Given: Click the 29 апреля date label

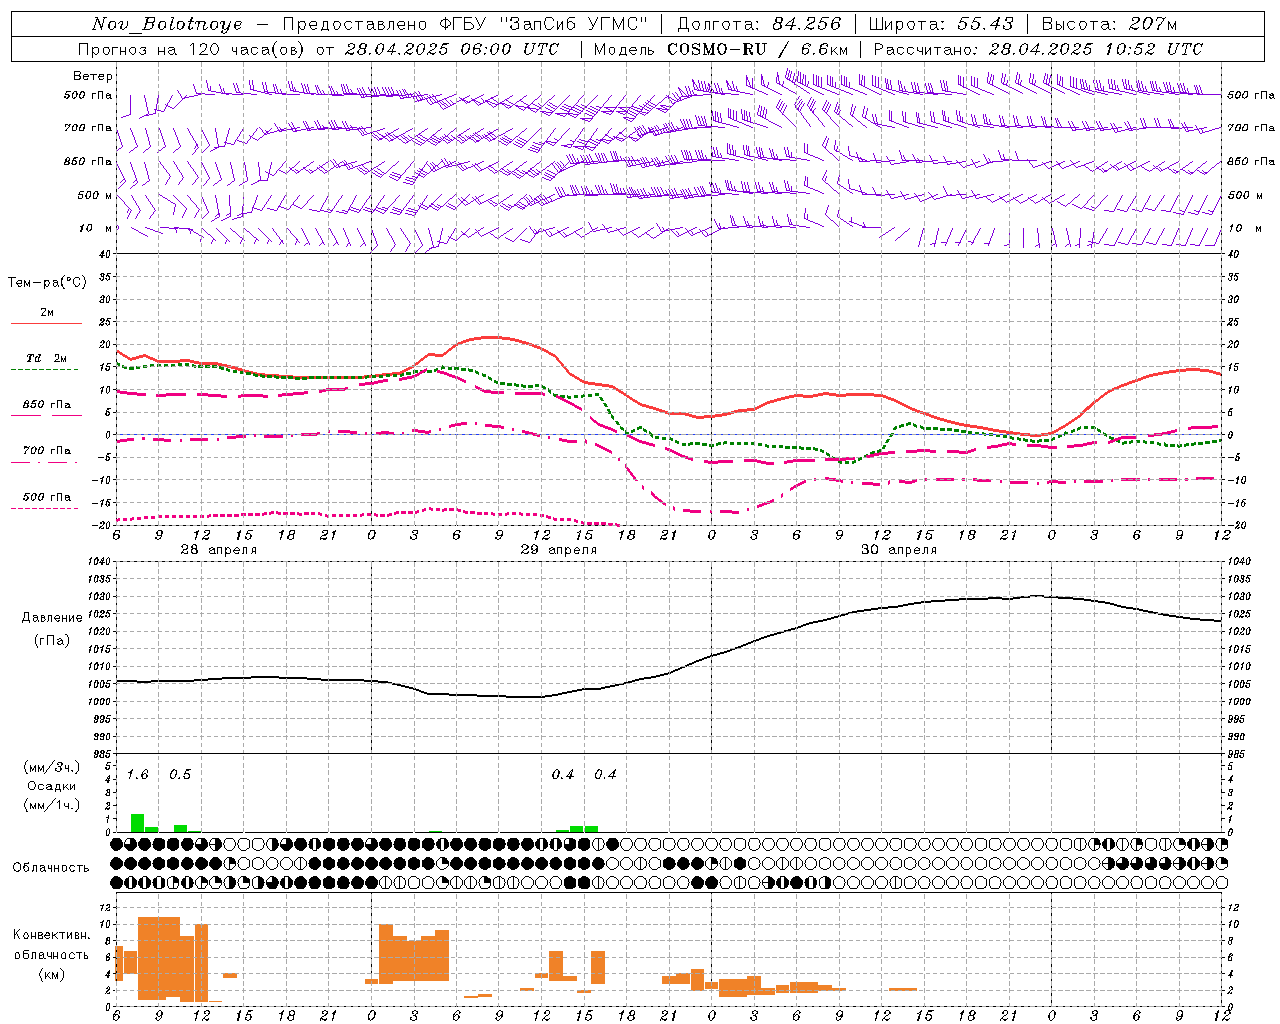Looking at the screenshot, I should (x=558, y=550).
